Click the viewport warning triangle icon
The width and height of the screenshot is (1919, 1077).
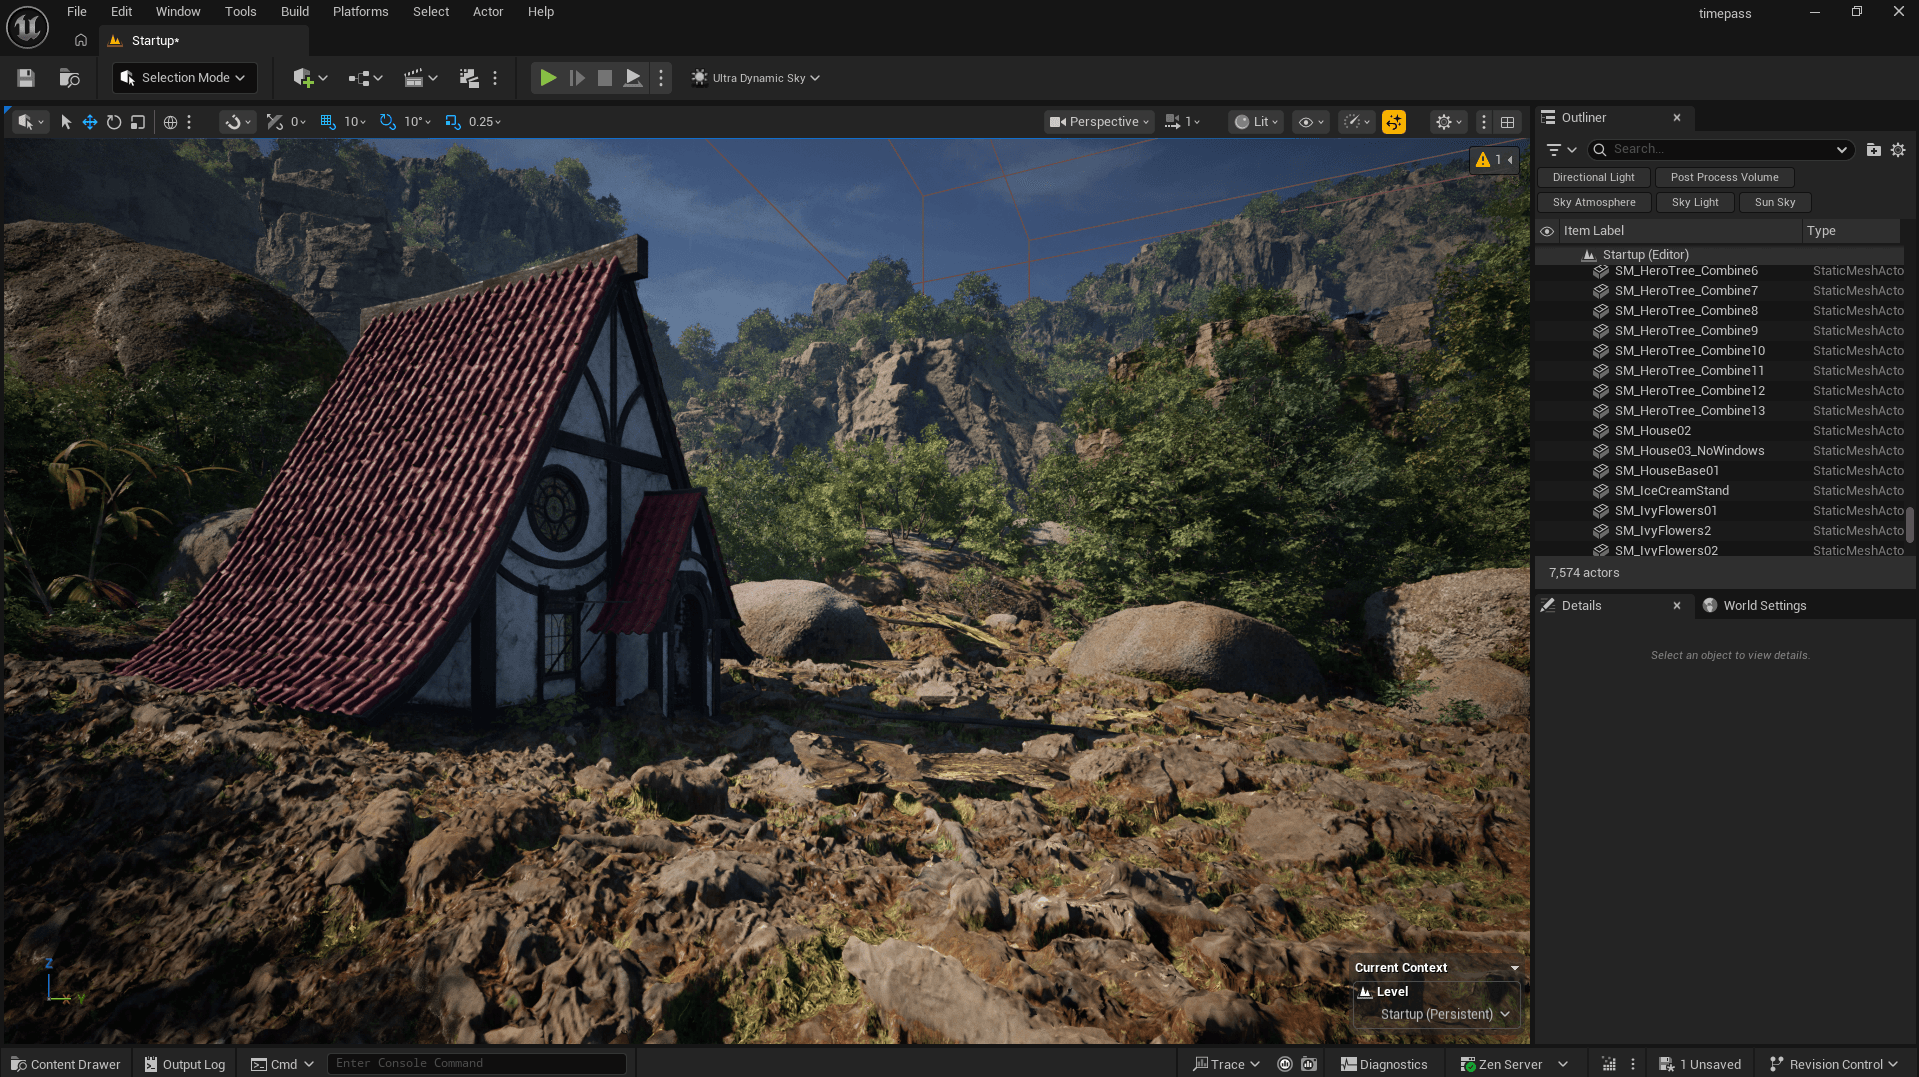pos(1483,160)
